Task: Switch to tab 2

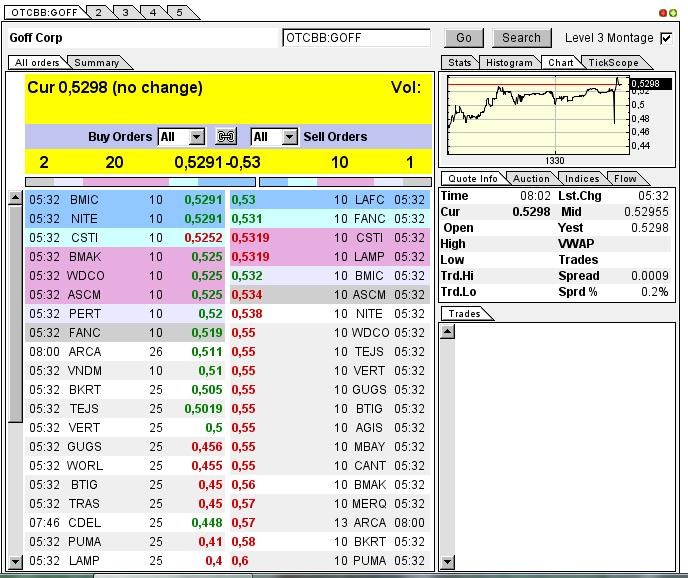Action: (x=99, y=12)
